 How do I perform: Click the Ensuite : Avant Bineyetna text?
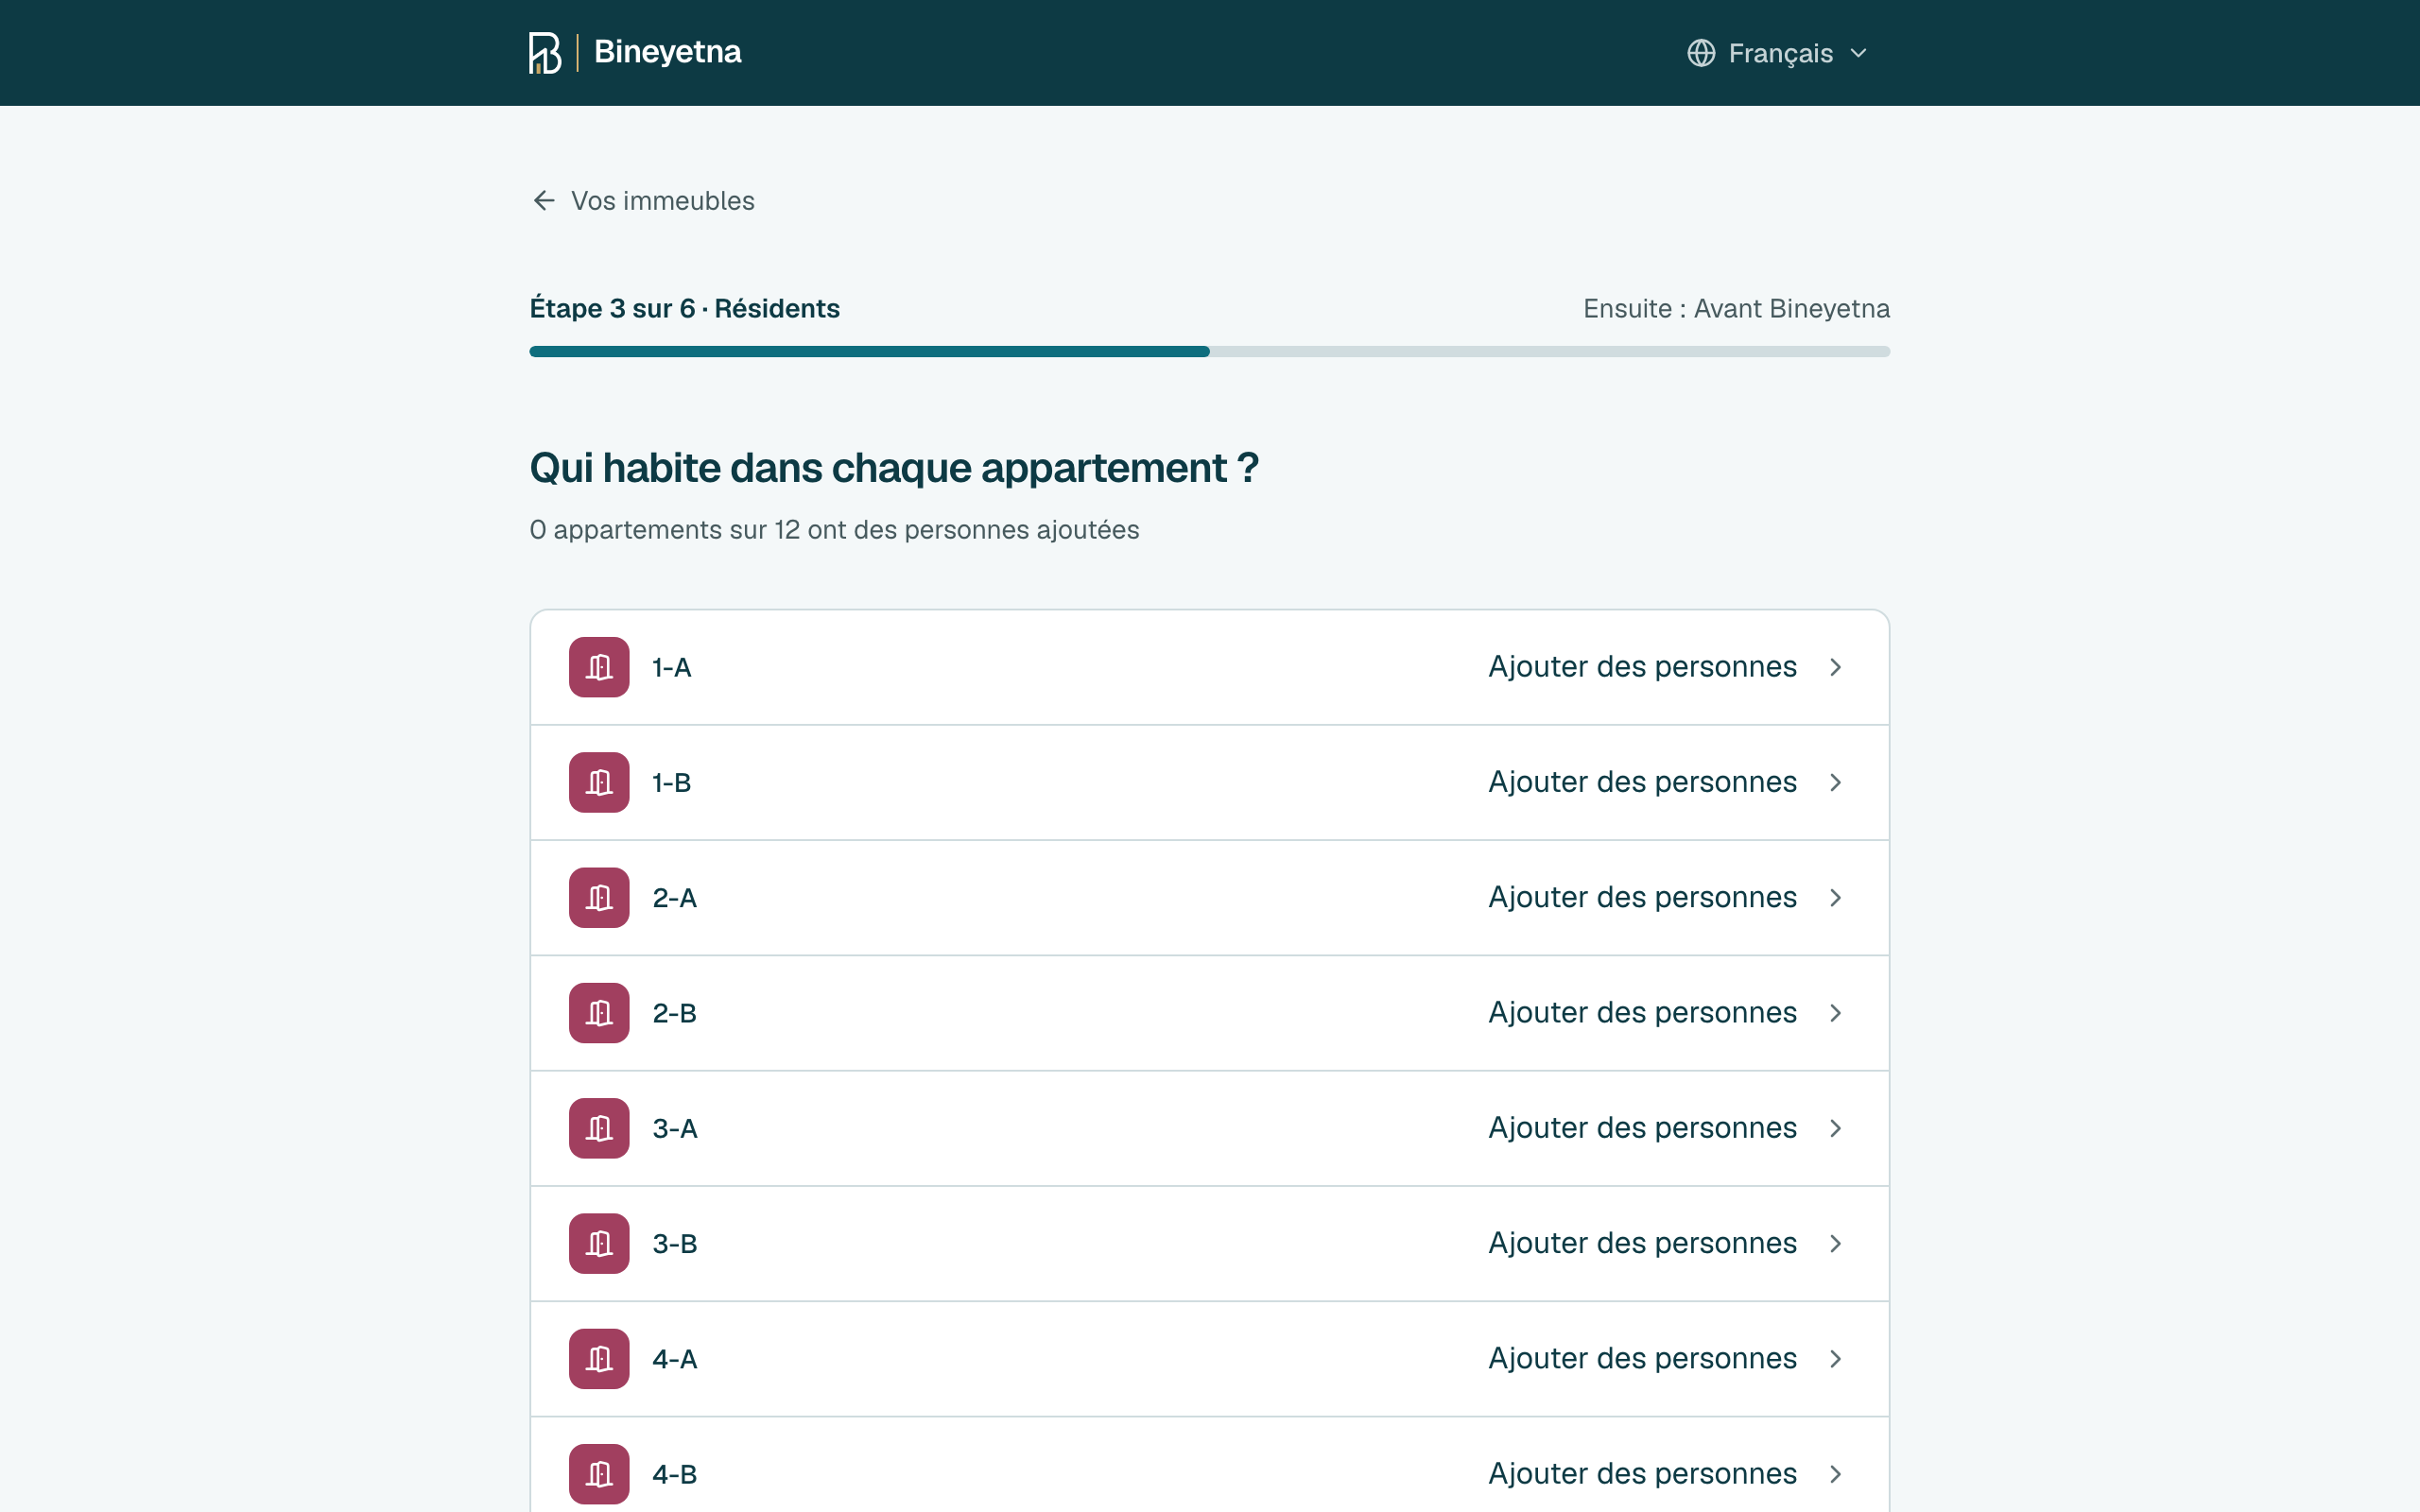click(1736, 308)
